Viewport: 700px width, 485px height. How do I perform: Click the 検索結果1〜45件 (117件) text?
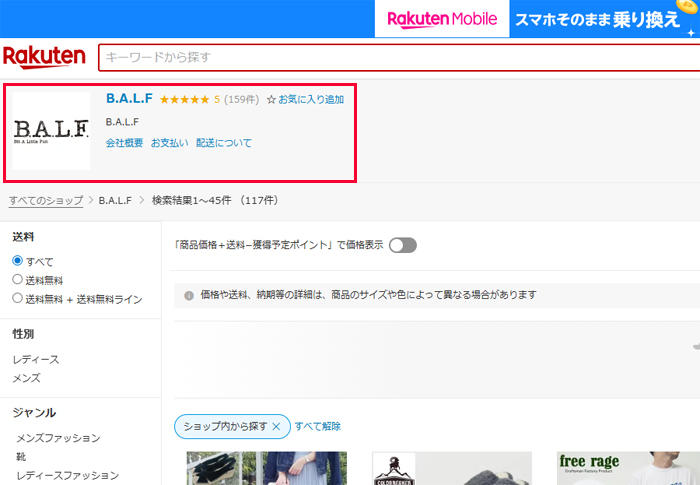click(x=215, y=201)
